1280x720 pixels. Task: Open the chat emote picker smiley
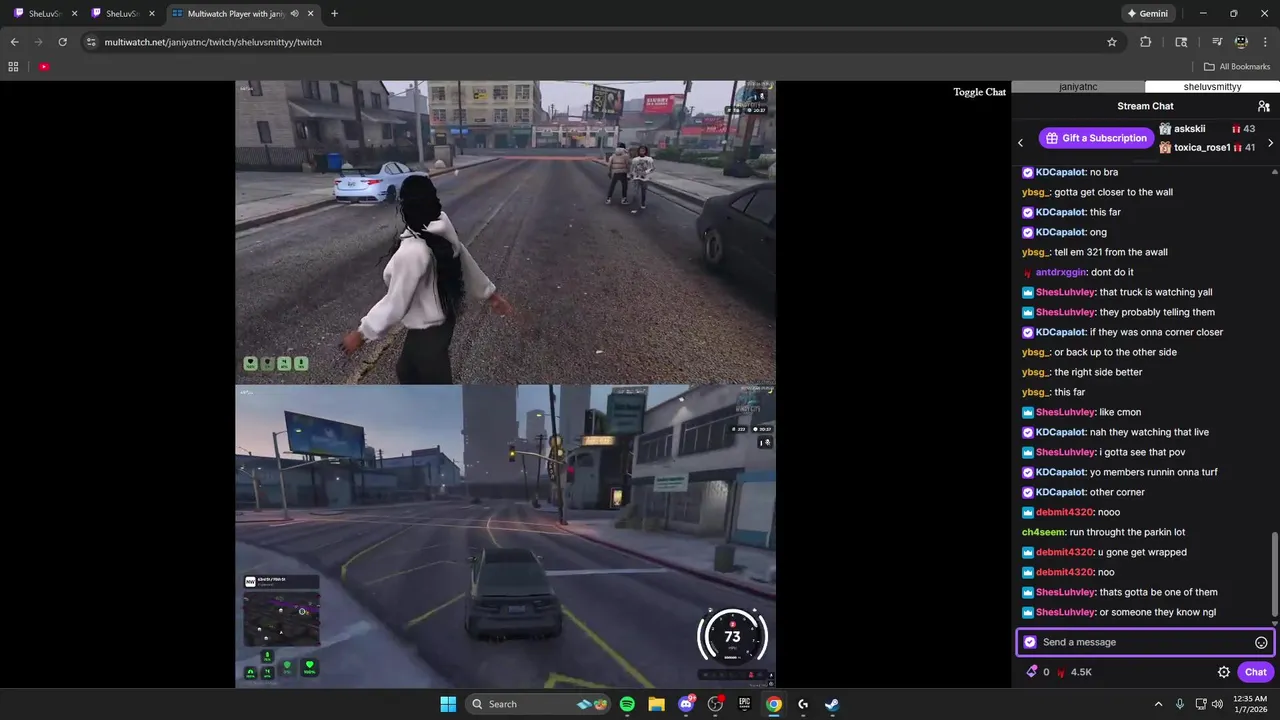click(1261, 642)
